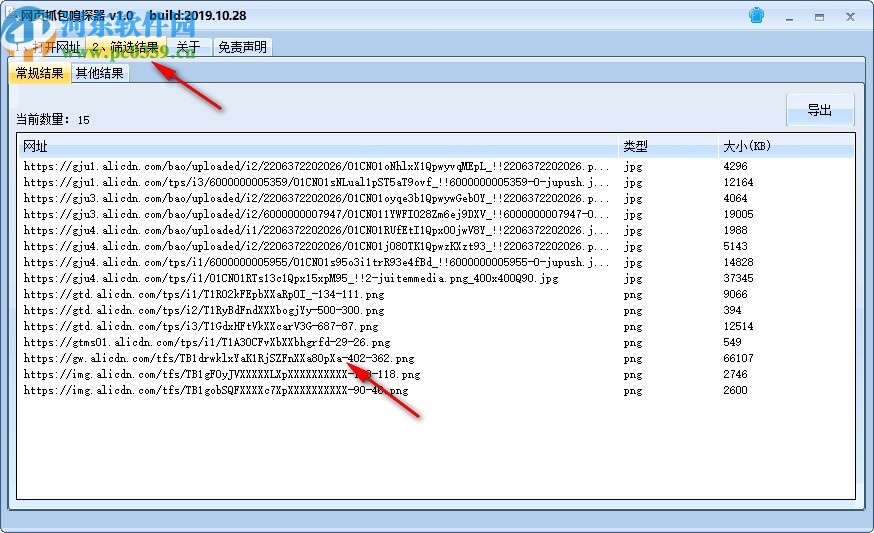Maximize the window
This screenshot has width=874, height=533.
(x=819, y=17)
